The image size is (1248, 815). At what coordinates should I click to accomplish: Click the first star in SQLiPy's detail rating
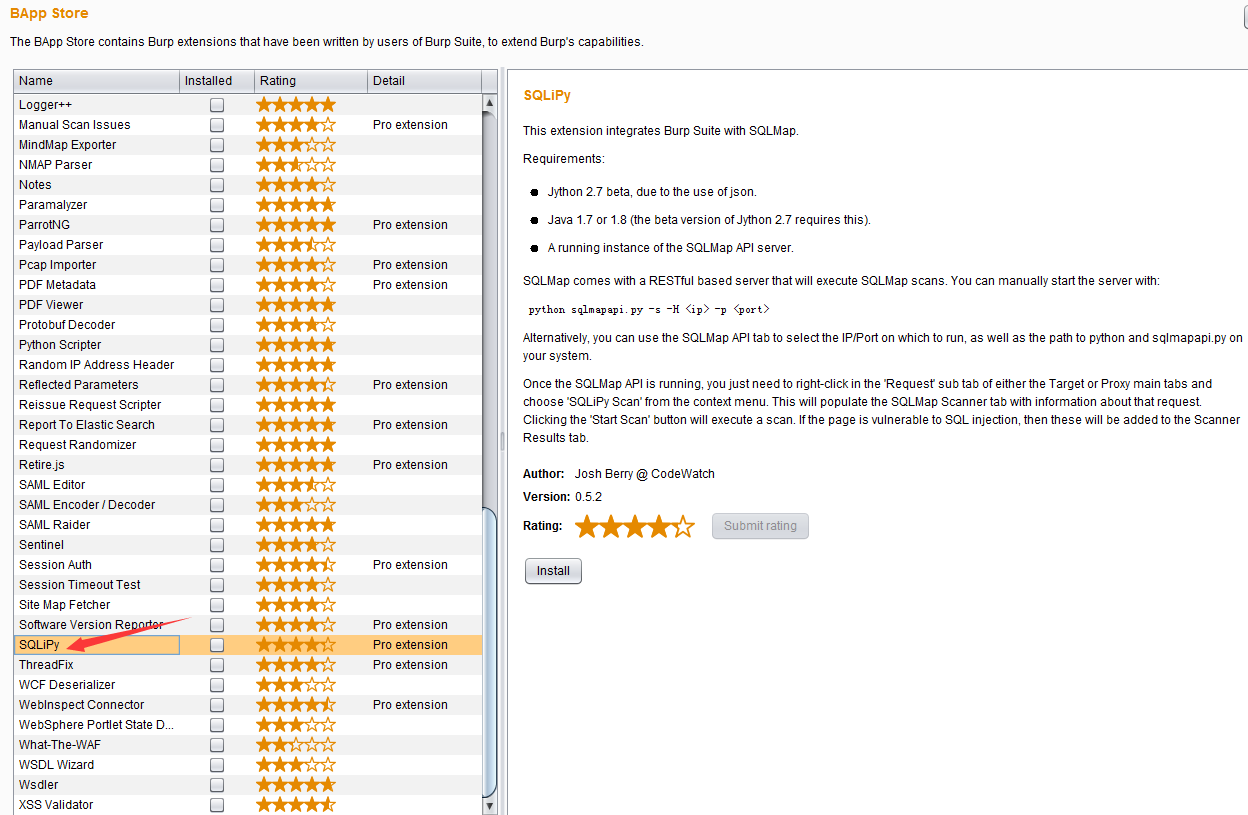point(586,526)
